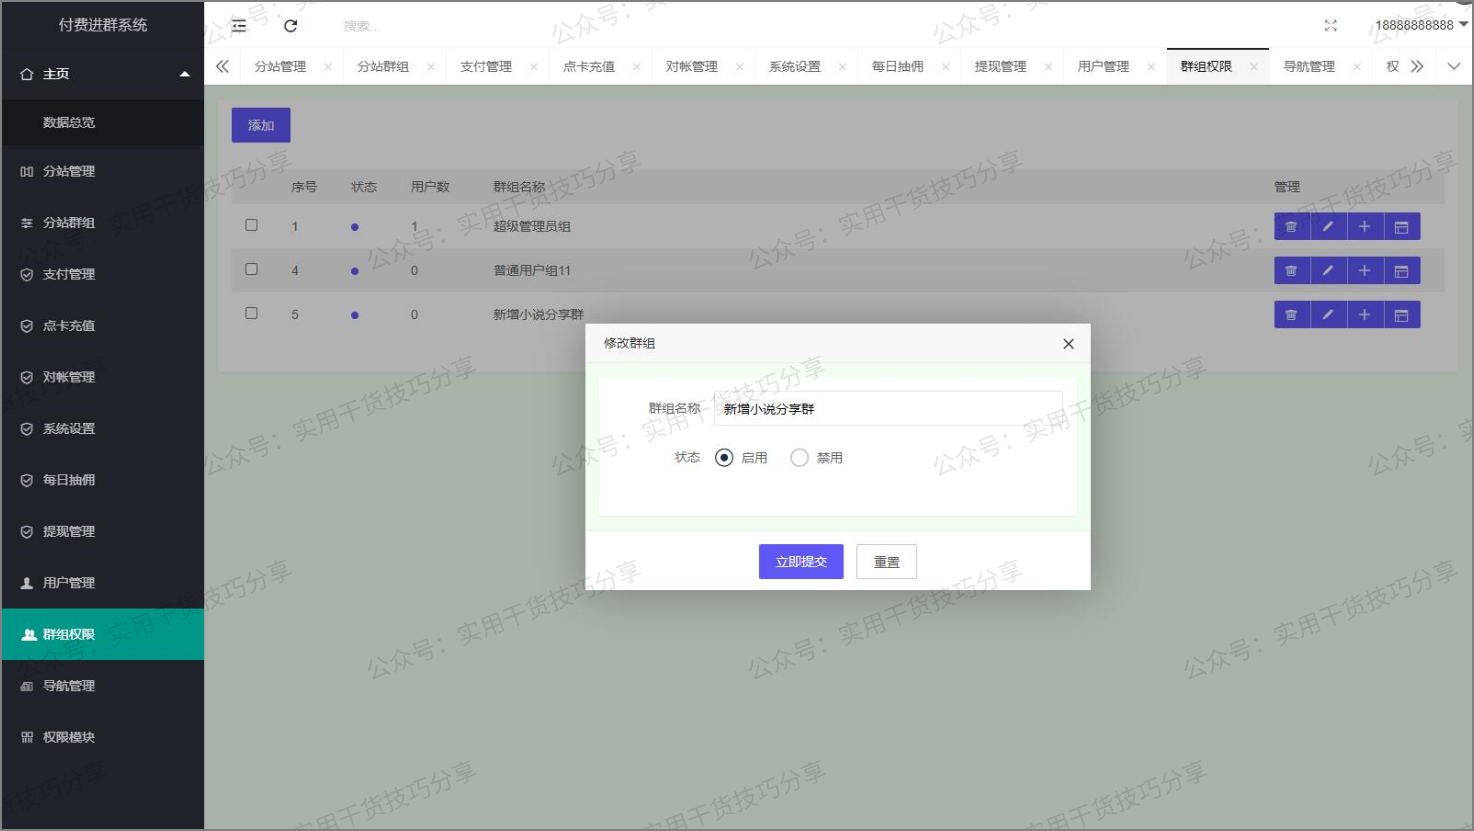Delete 新增小说分享群 via its trash icon
This screenshot has width=1474, height=831.
pyautogui.click(x=1290, y=314)
